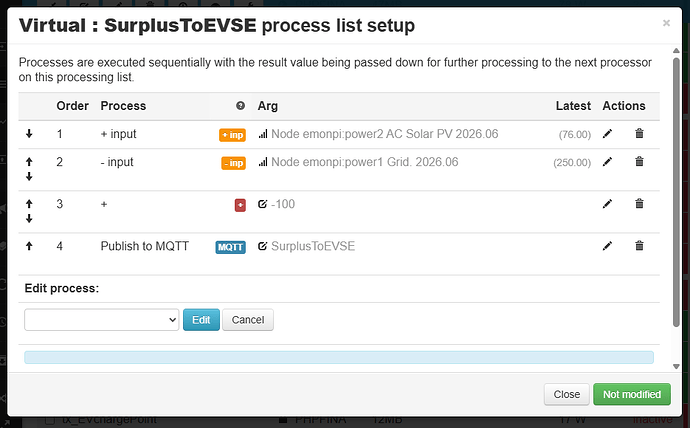Screen dimensions: 690x428
Task: Move process 1 '+ input' down
Action: [x=29, y=134]
